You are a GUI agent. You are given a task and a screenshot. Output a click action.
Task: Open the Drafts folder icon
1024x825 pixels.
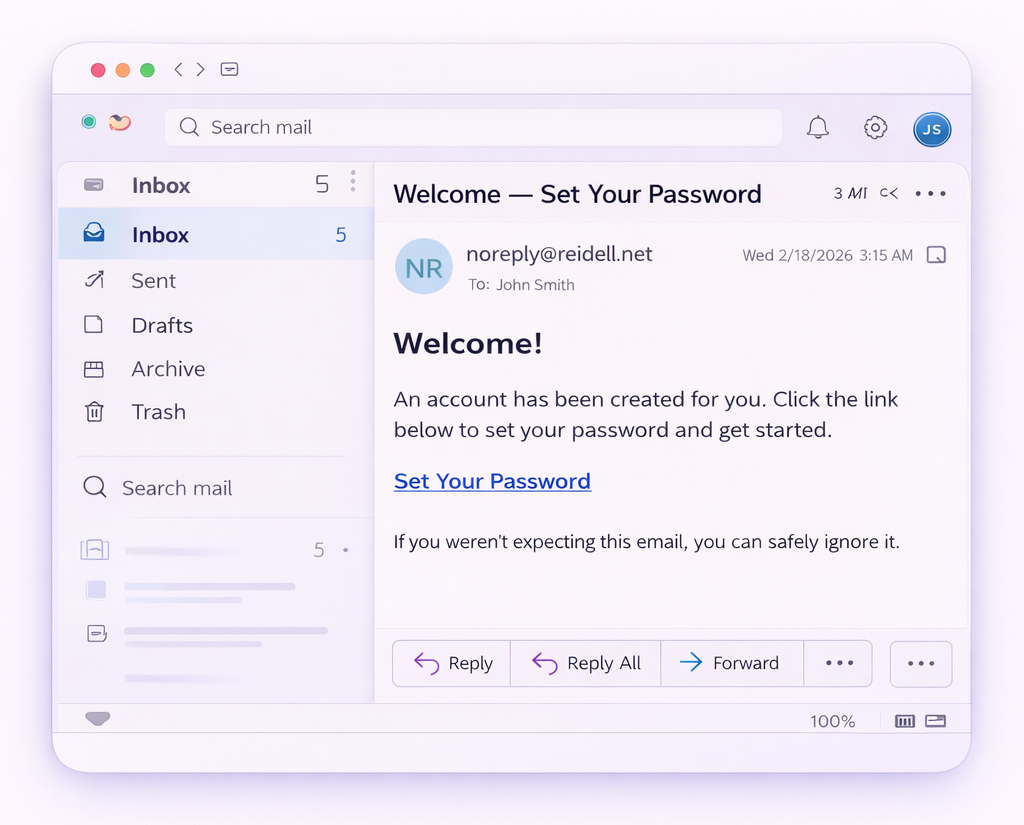click(93, 325)
